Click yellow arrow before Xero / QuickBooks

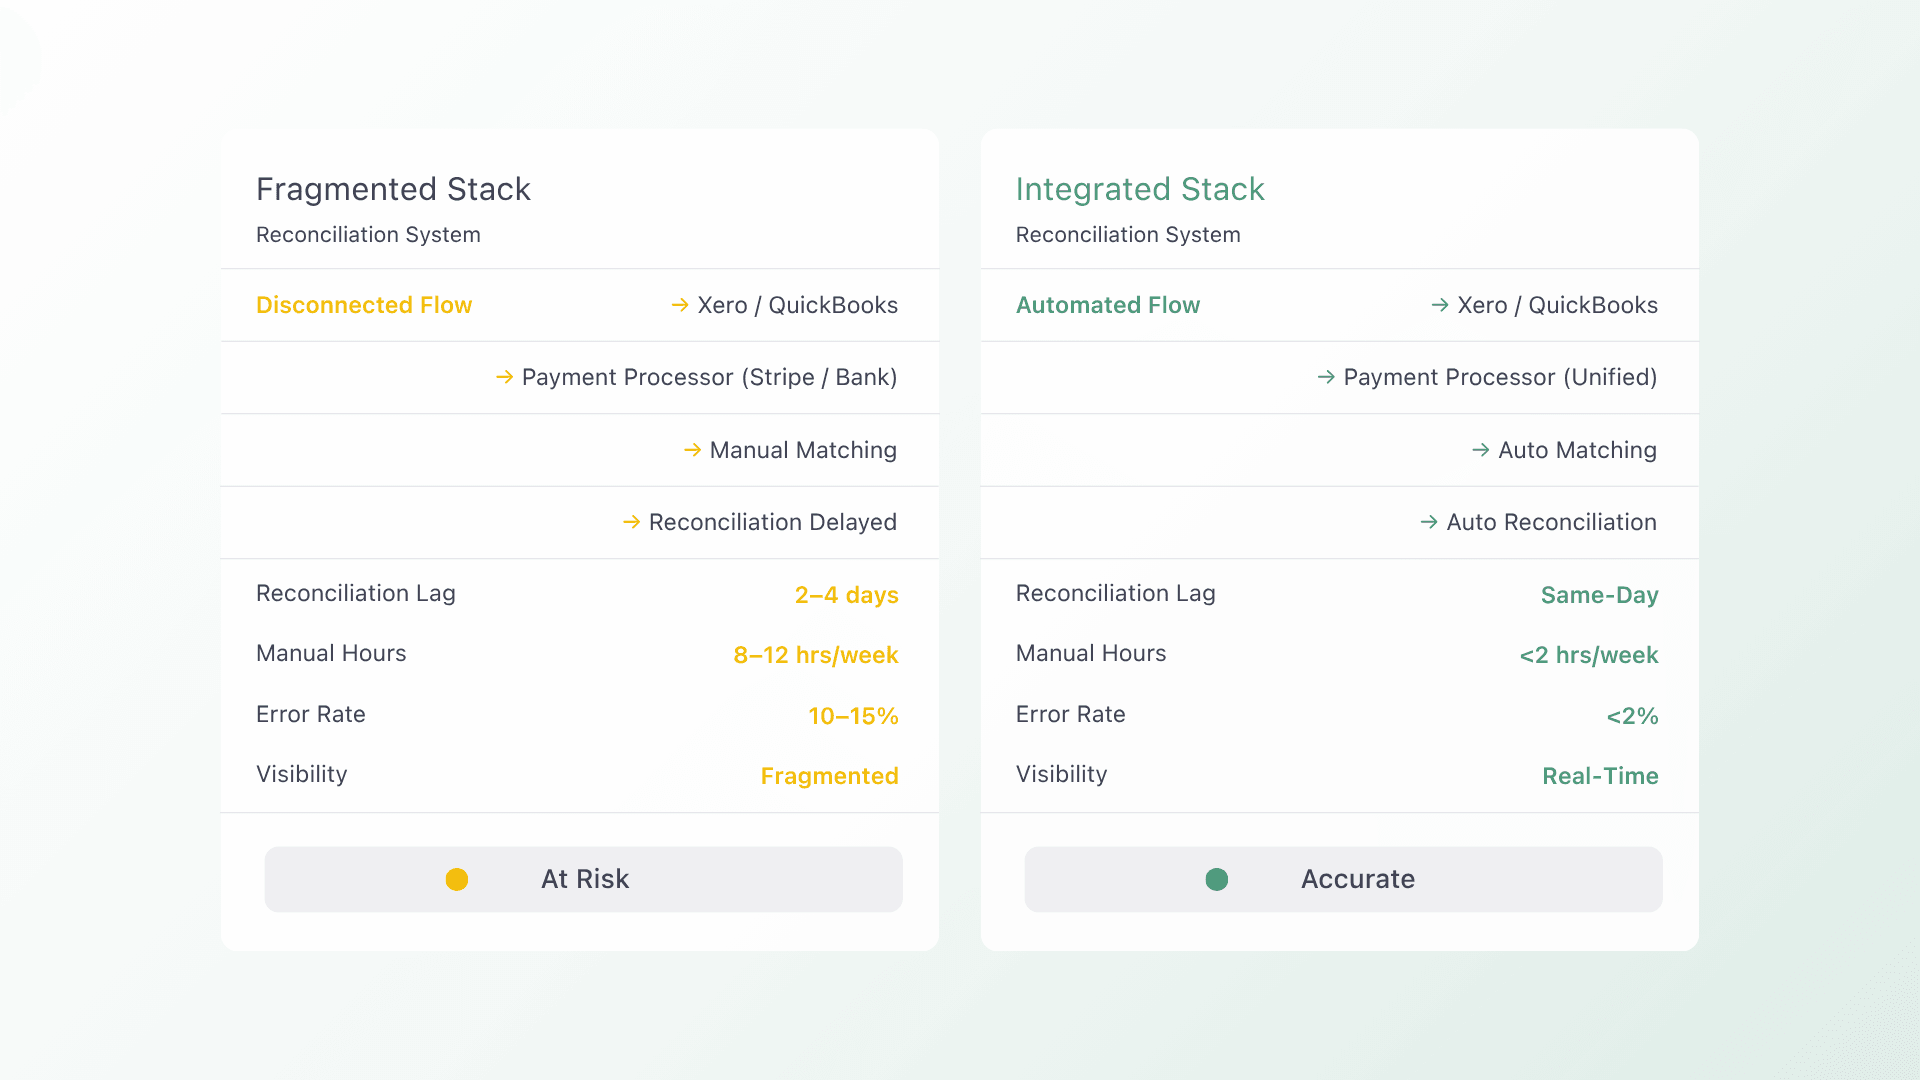[680, 305]
